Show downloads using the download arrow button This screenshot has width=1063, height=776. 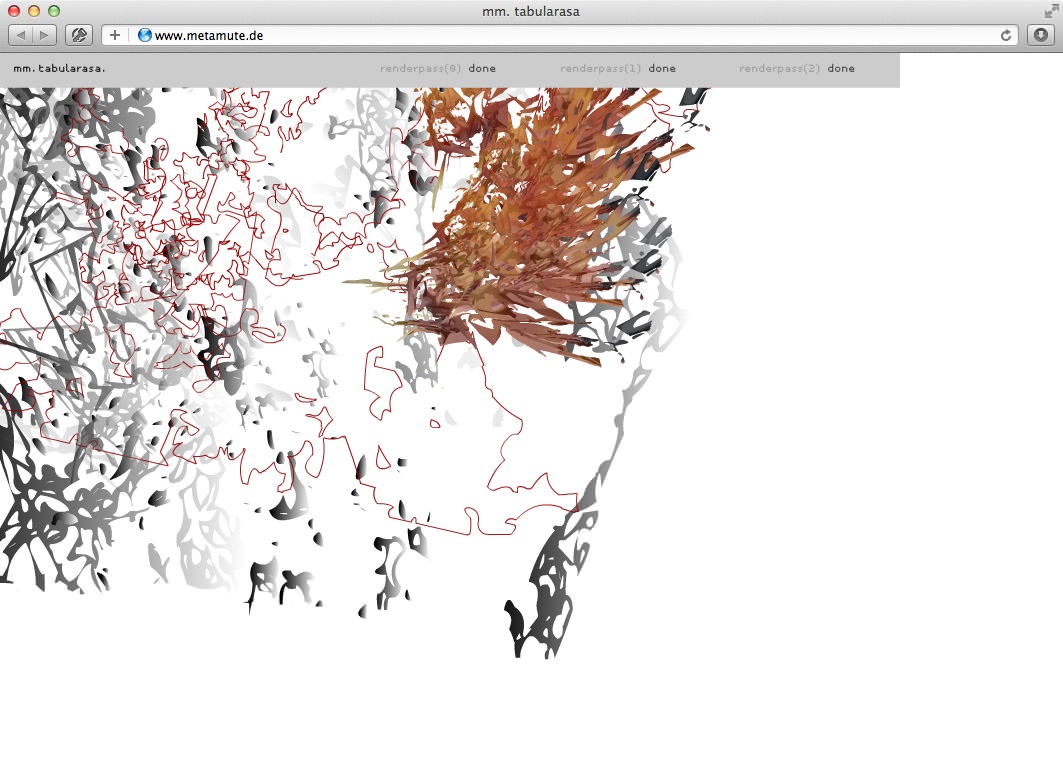tap(1041, 35)
